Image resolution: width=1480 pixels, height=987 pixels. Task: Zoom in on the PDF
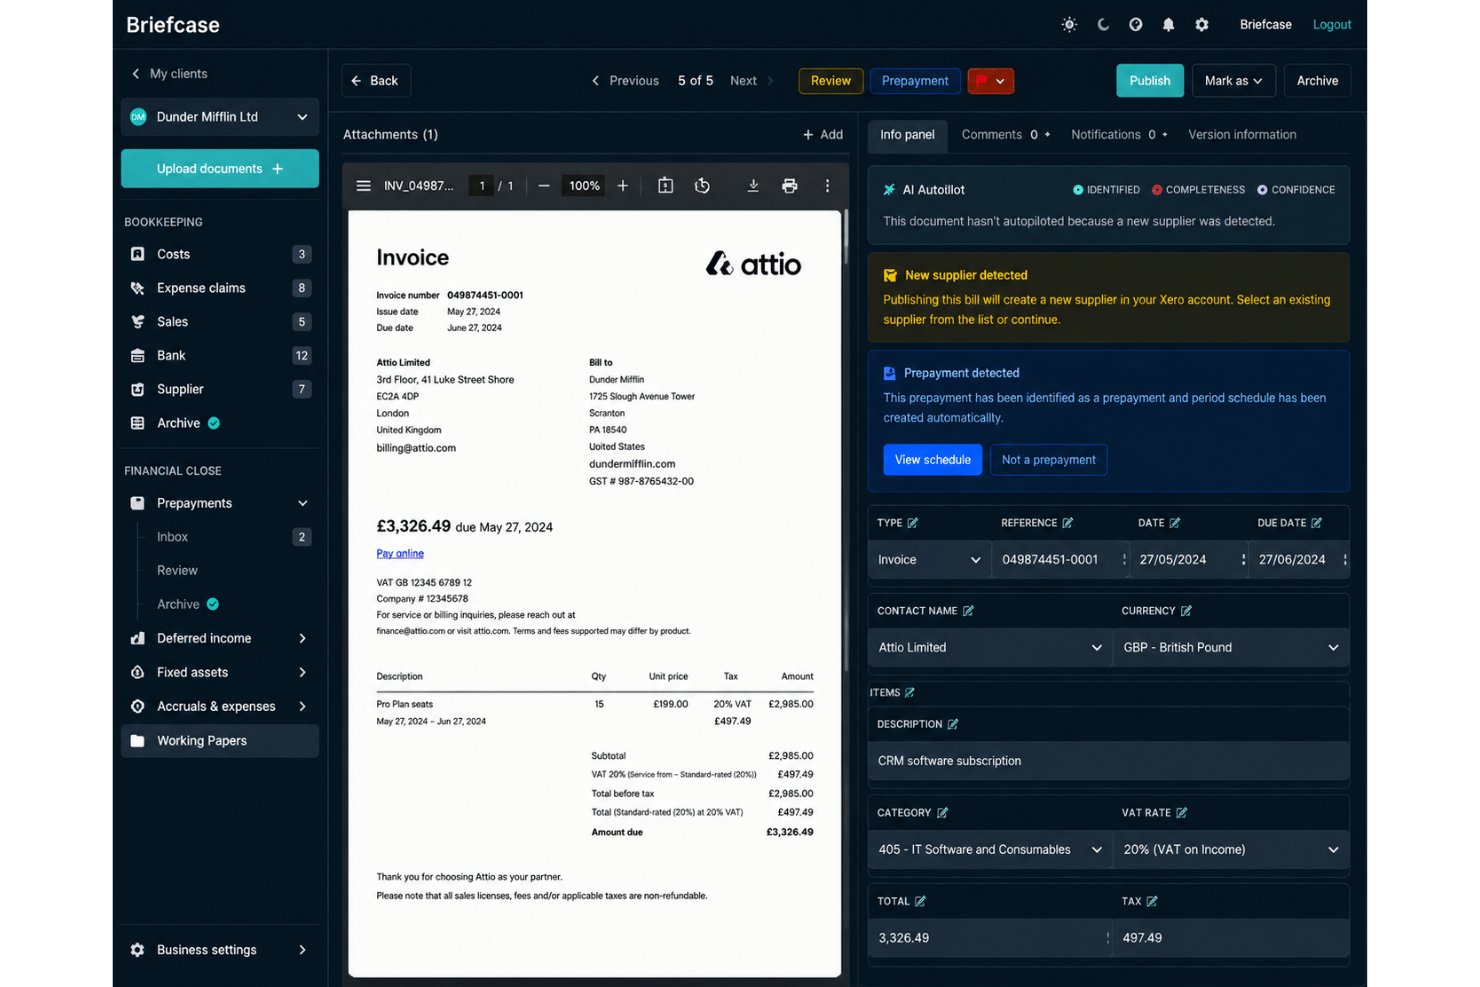[x=623, y=186]
